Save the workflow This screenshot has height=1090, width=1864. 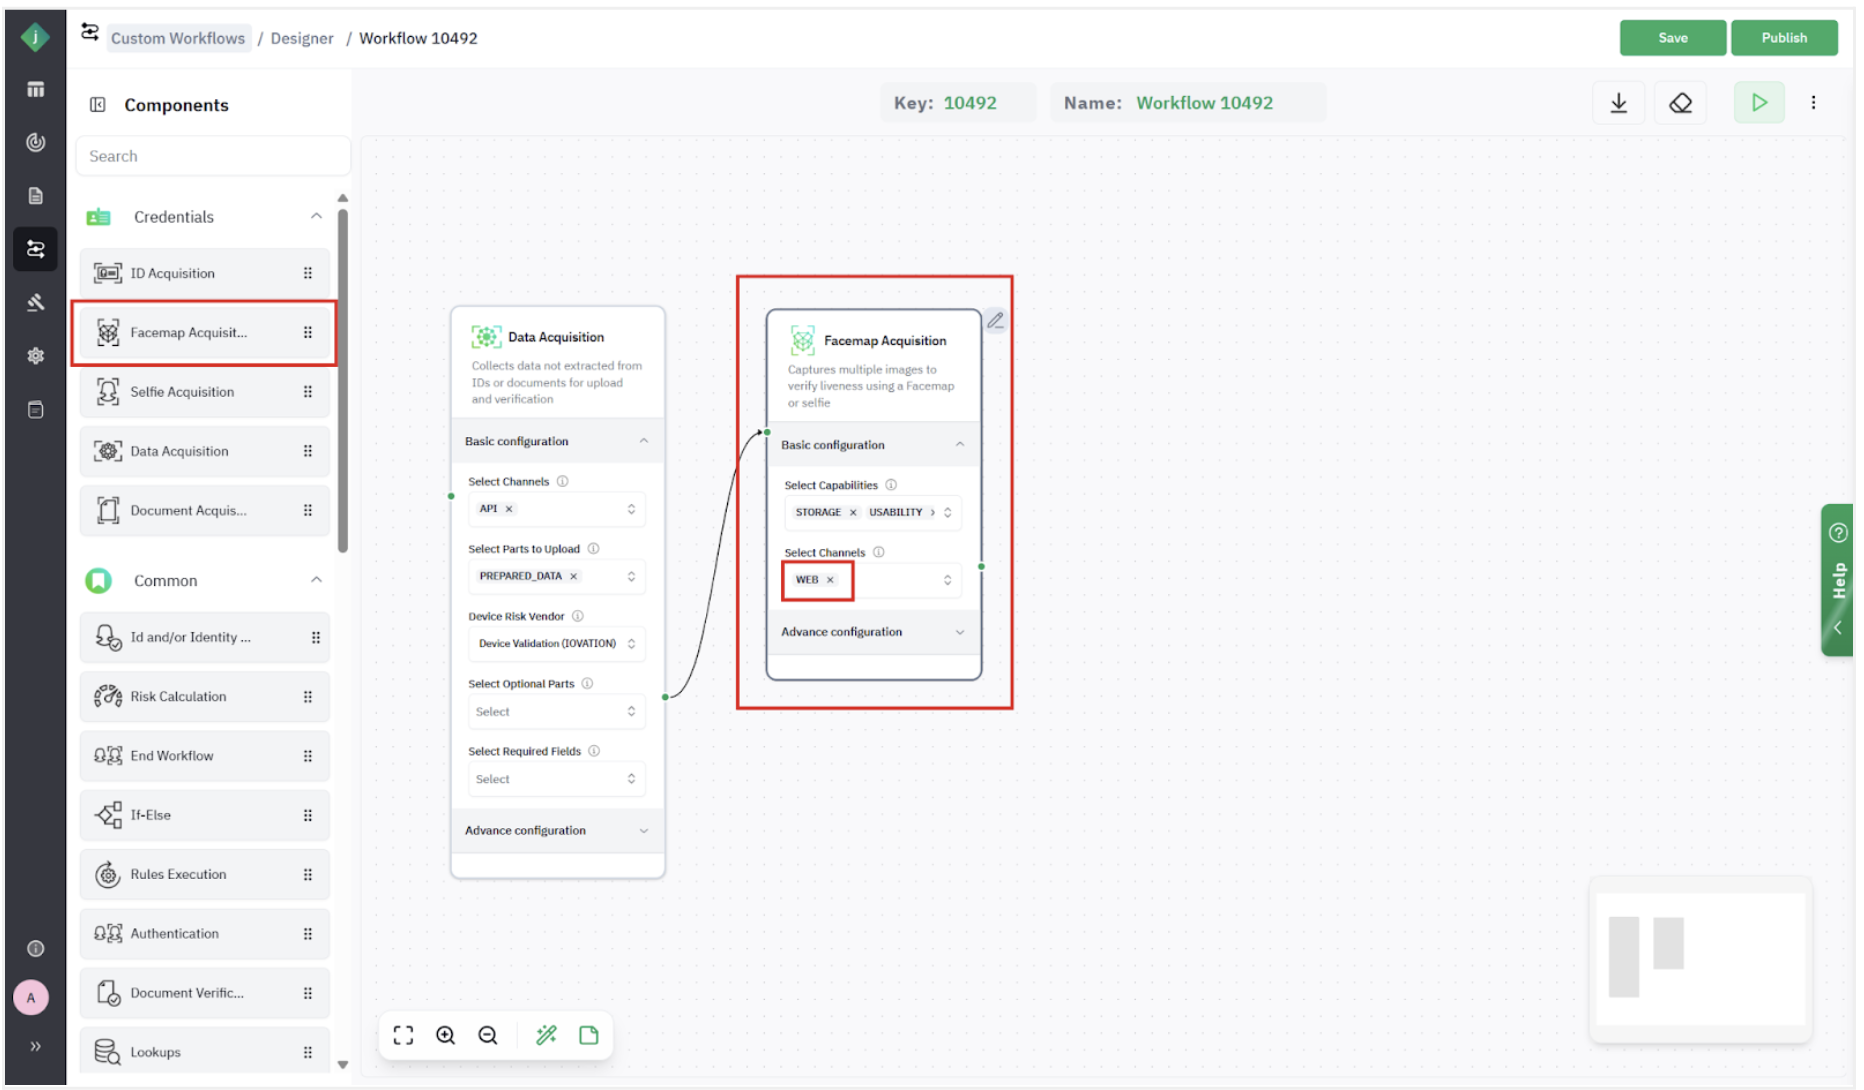(1672, 37)
